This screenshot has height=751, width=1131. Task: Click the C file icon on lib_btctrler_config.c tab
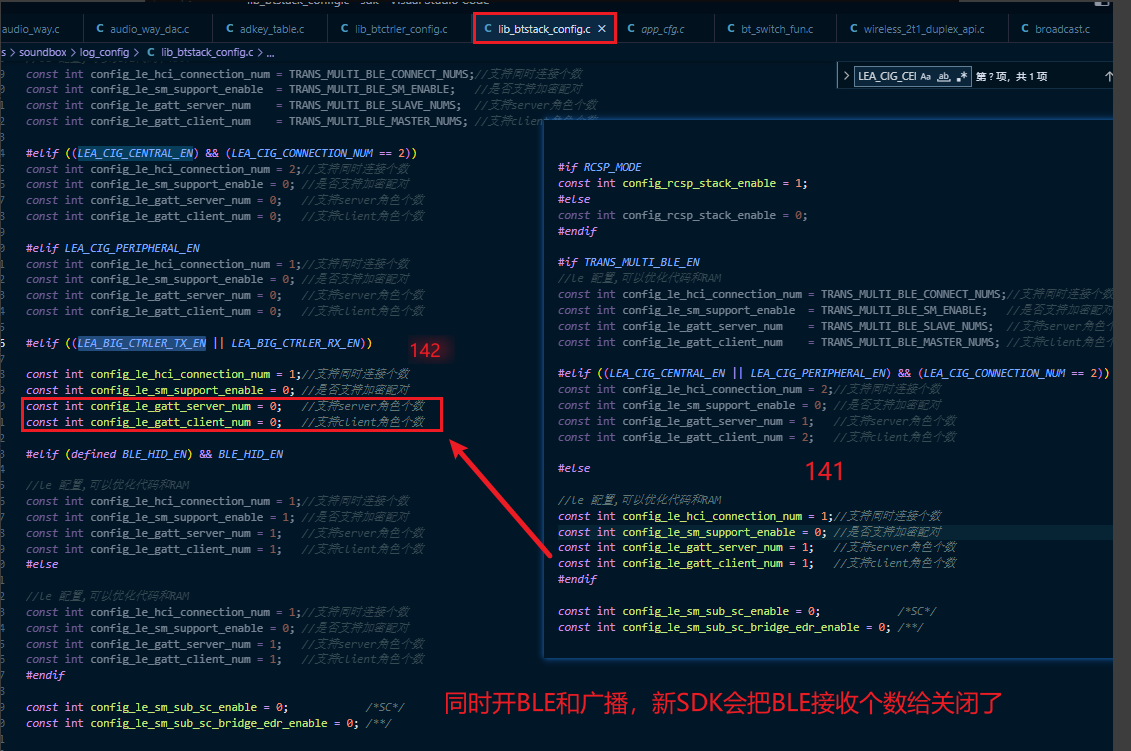[x=345, y=29]
